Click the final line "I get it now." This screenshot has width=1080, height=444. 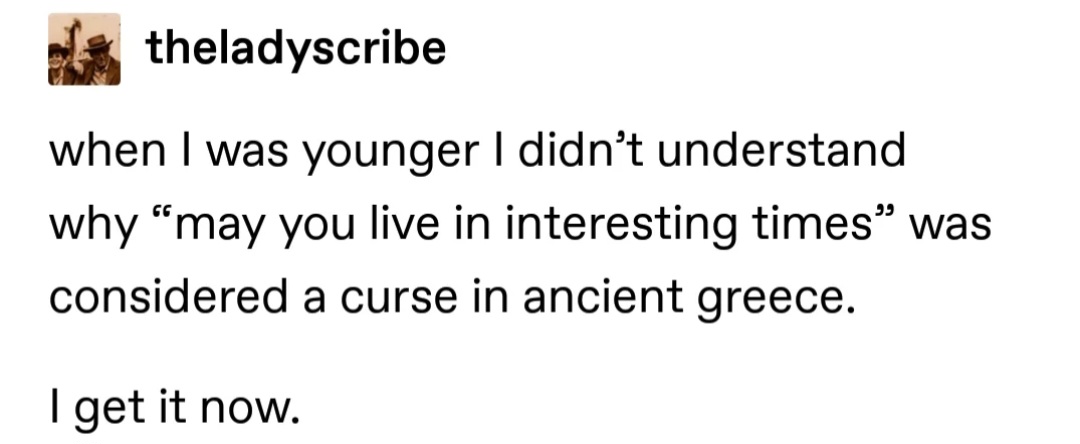(174, 406)
